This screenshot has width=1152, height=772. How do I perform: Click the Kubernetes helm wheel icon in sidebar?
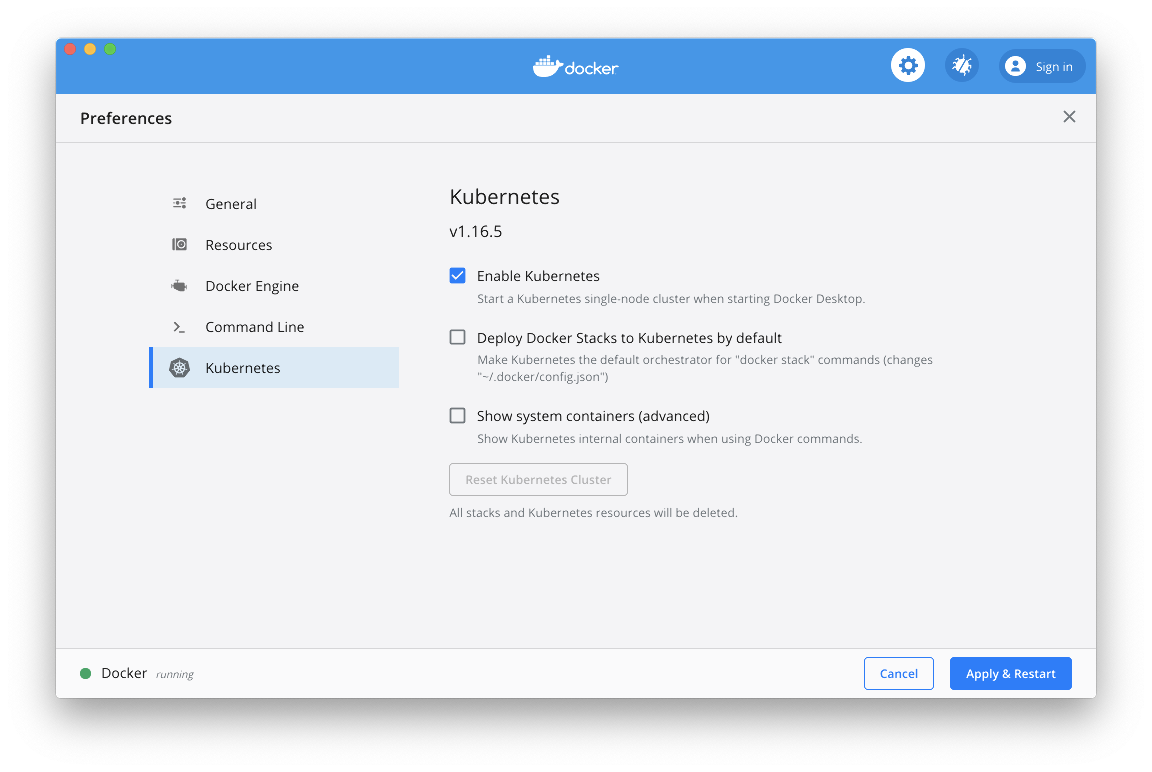(x=179, y=367)
